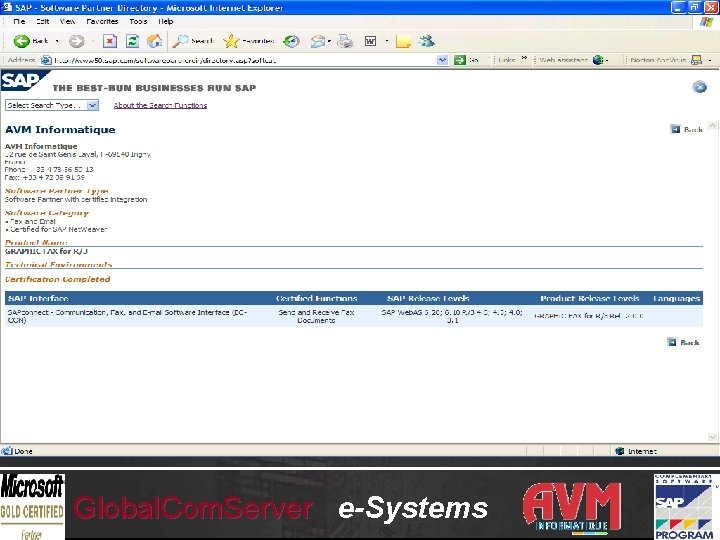Click the Certification Completed heading
This screenshot has height=540, width=720.
(x=57, y=279)
